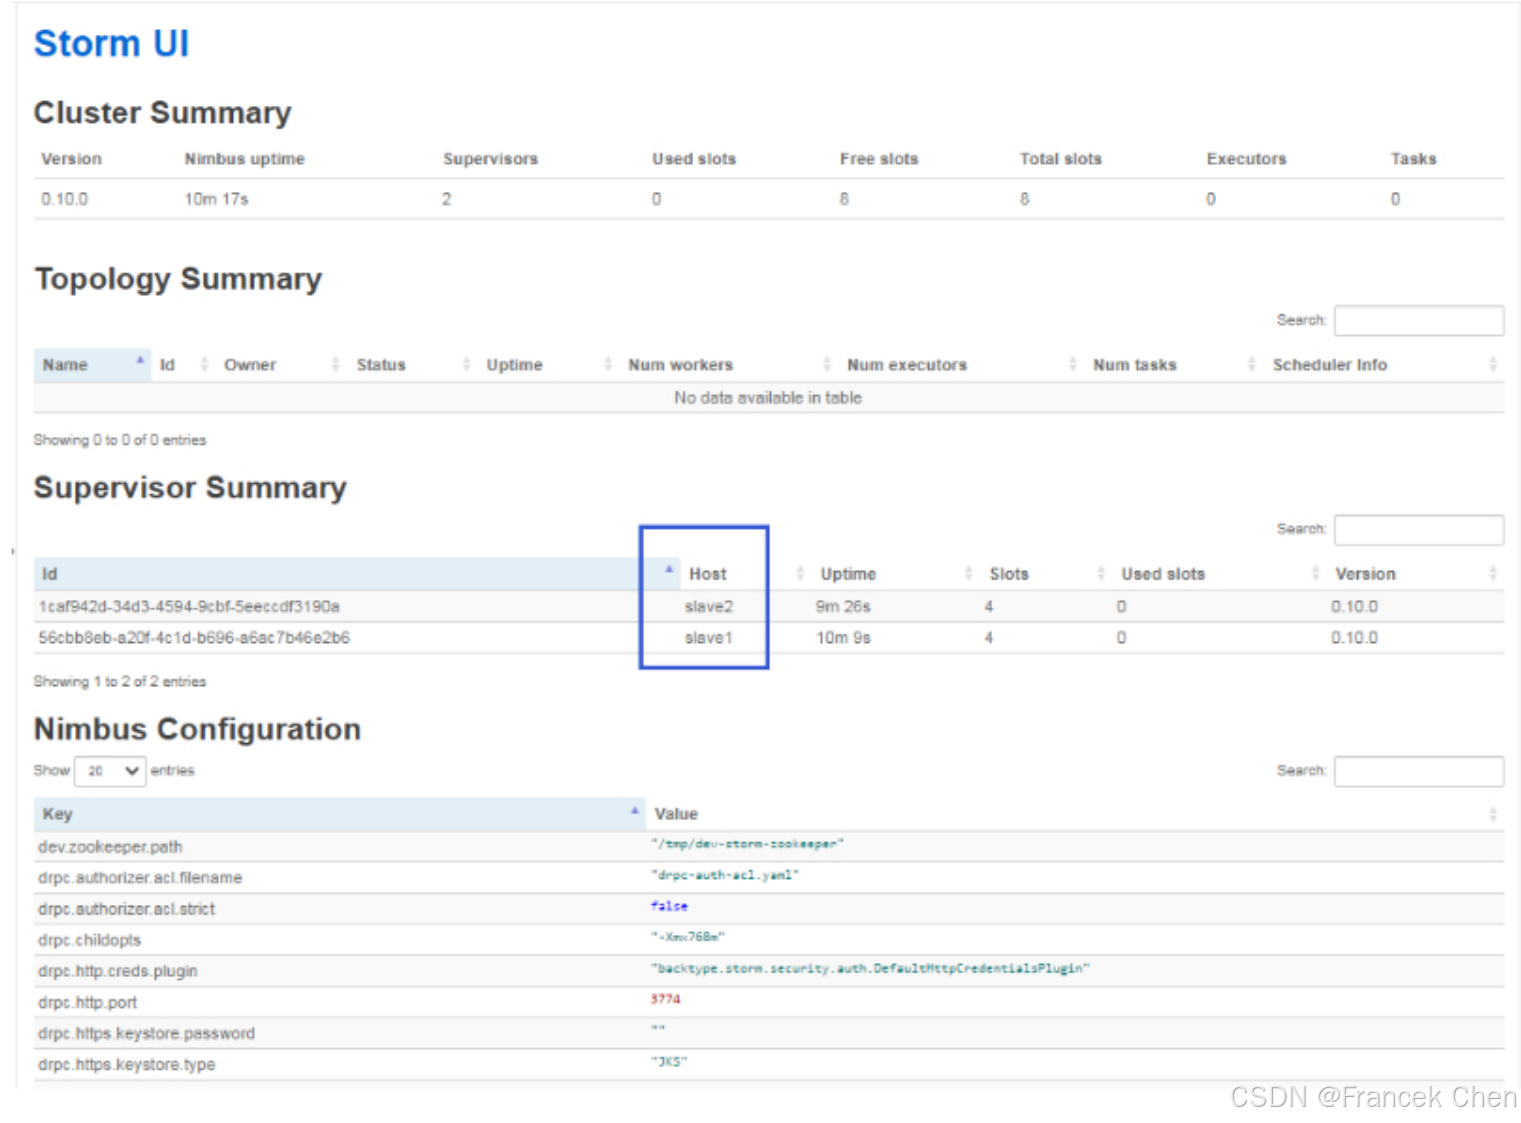This screenshot has height=1123, width=1521.
Task: Select the dev.zookeeper.path key
Action: tap(110, 847)
